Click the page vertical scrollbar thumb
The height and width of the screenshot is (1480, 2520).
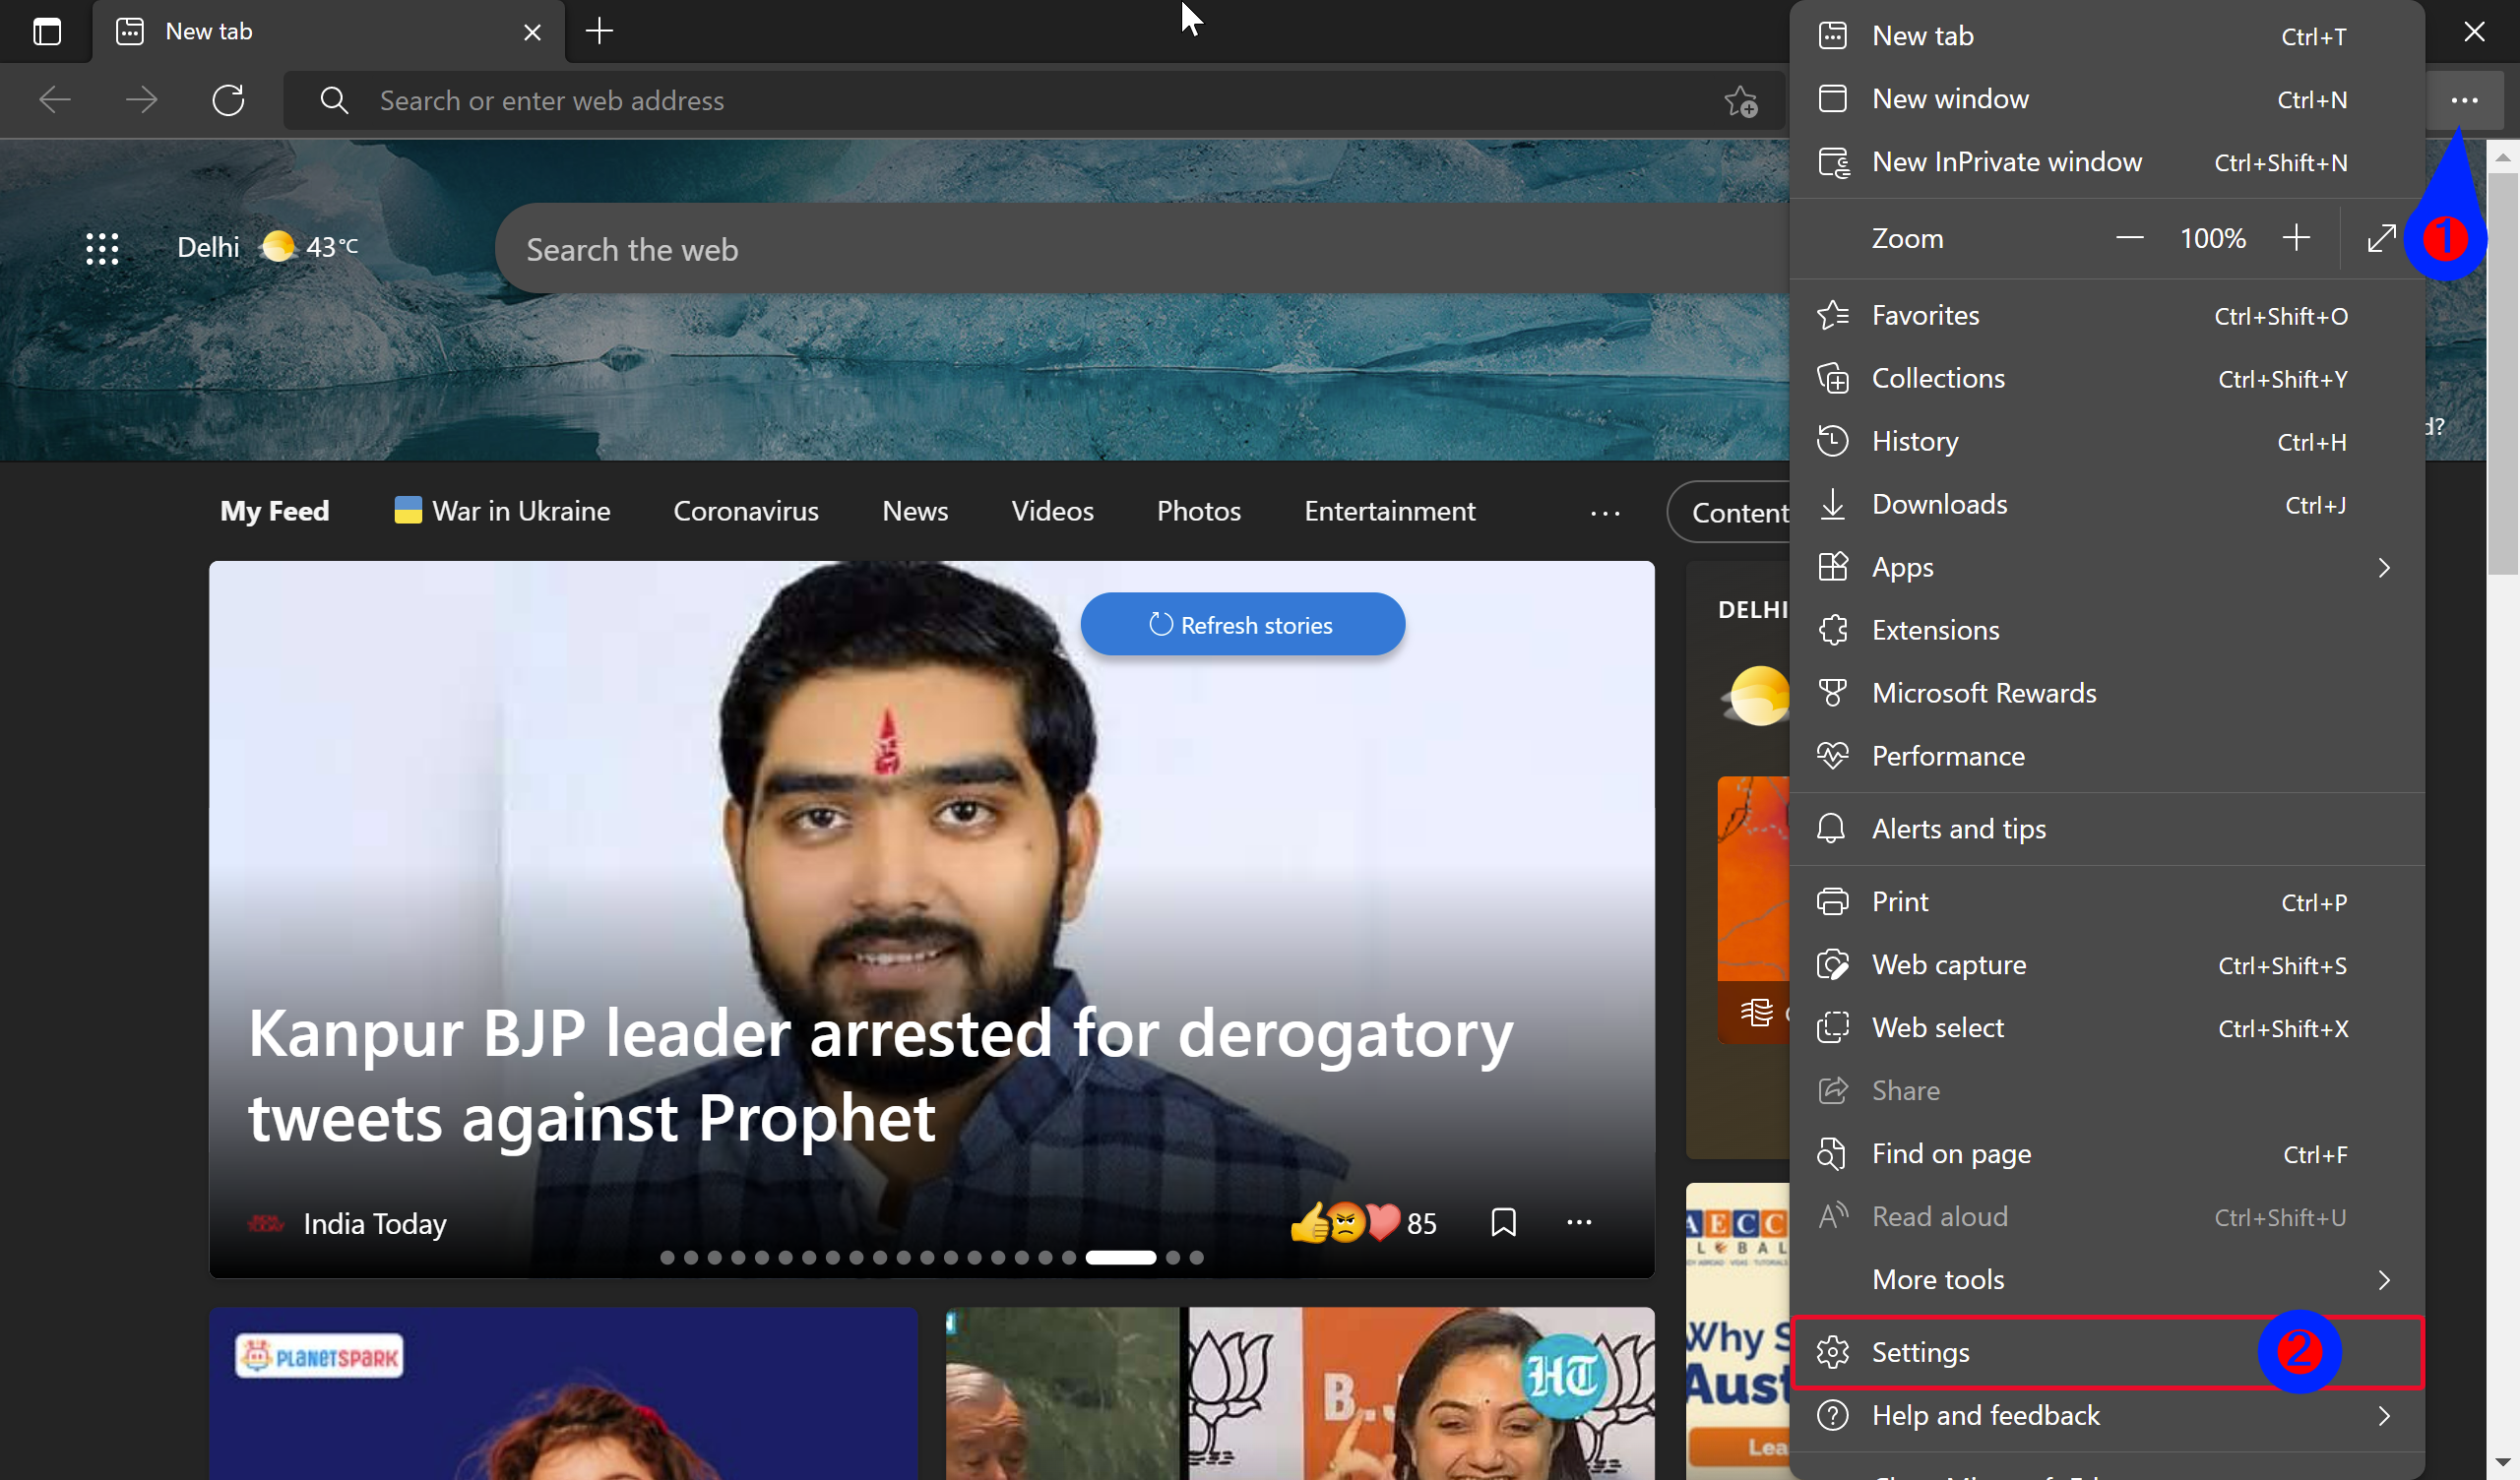2503,373
